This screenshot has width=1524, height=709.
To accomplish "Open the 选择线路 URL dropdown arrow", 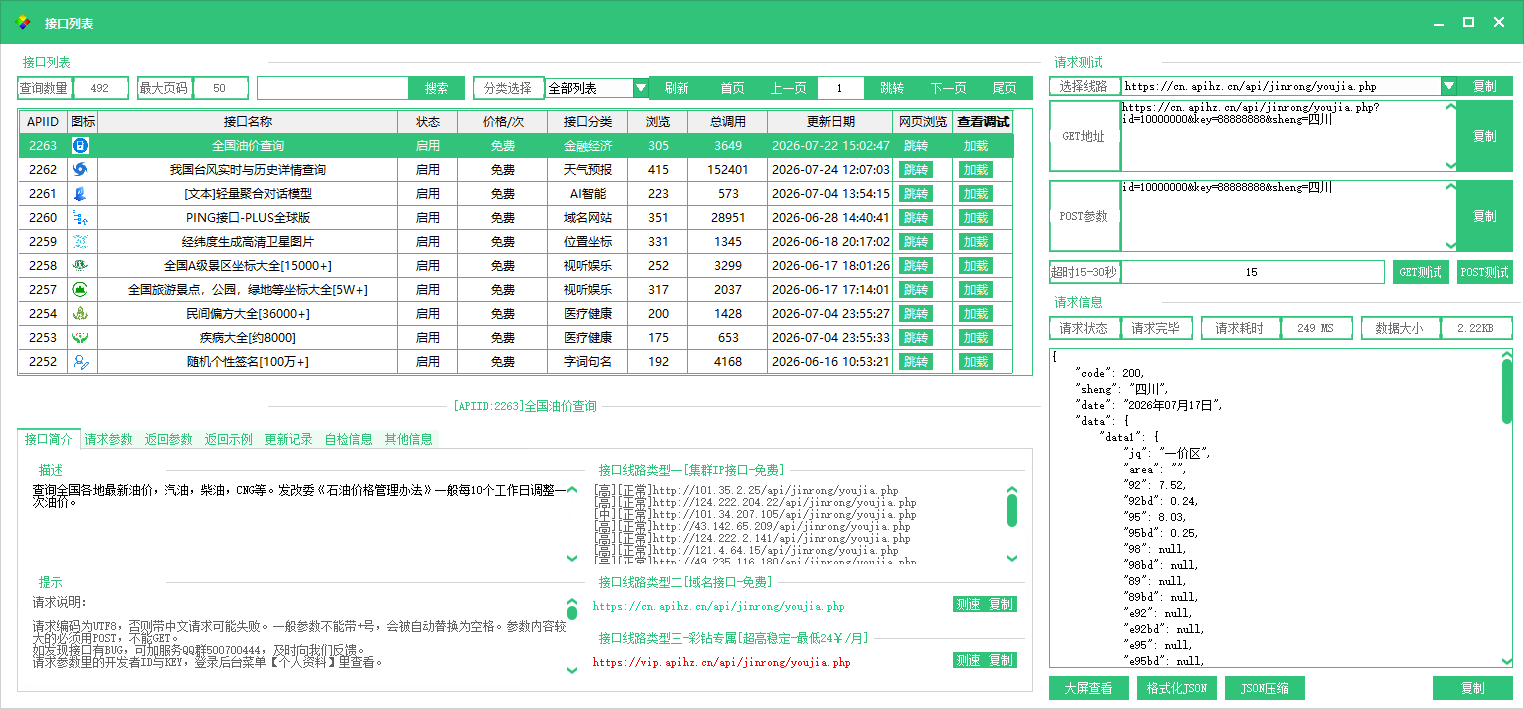I will tap(1448, 86).
